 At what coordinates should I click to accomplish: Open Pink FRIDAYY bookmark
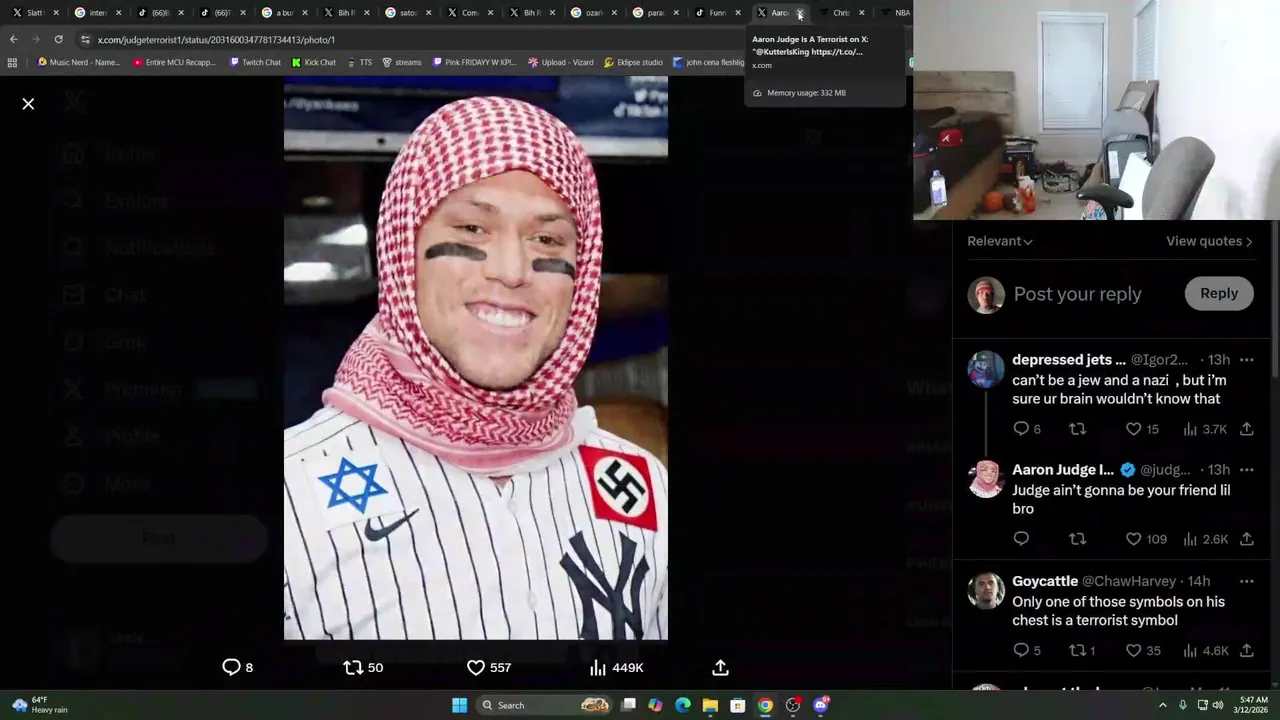click(475, 62)
